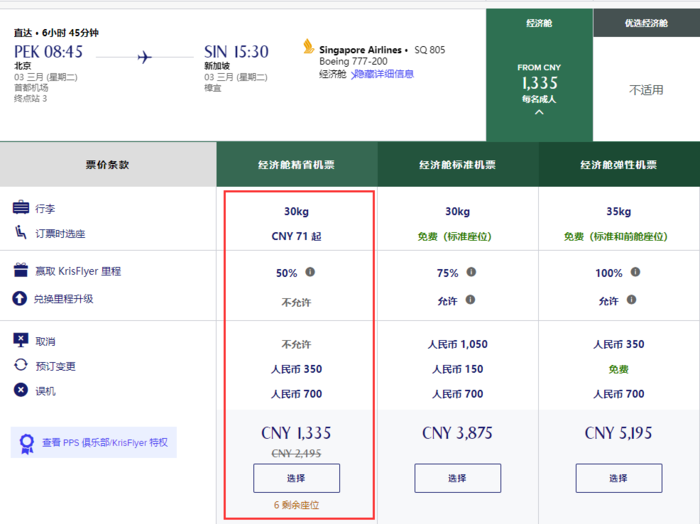Screen dimensions: 700x524
Task: Click info icon next to 允许 in 标准机票 column
Action: pyautogui.click(x=471, y=299)
